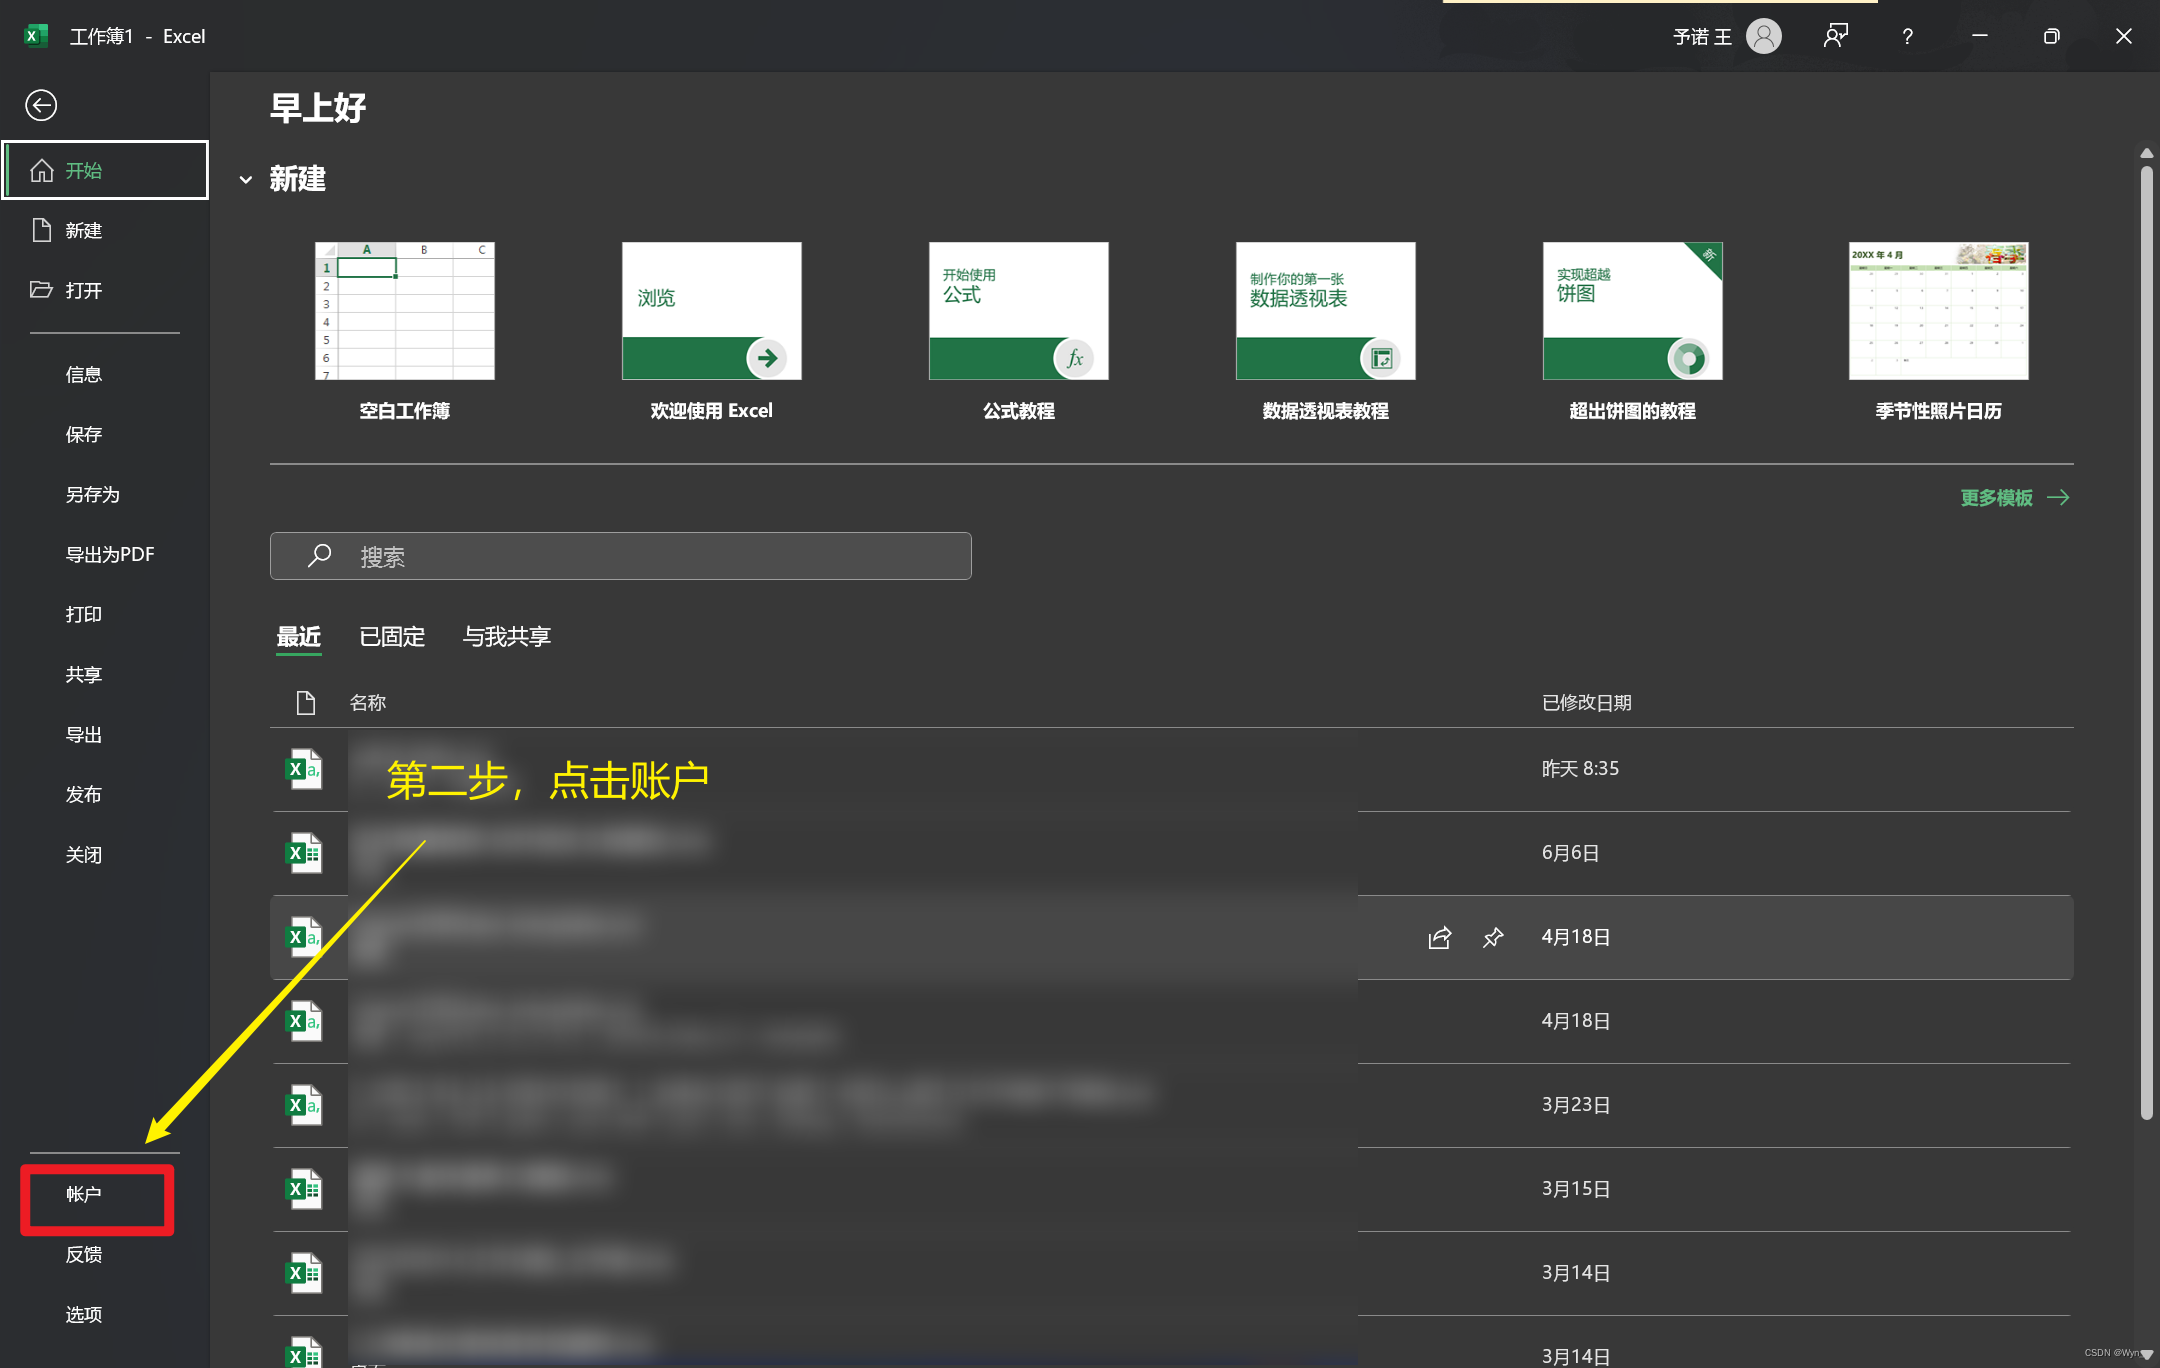Click the feedback person icon in the title bar

[1835, 37]
